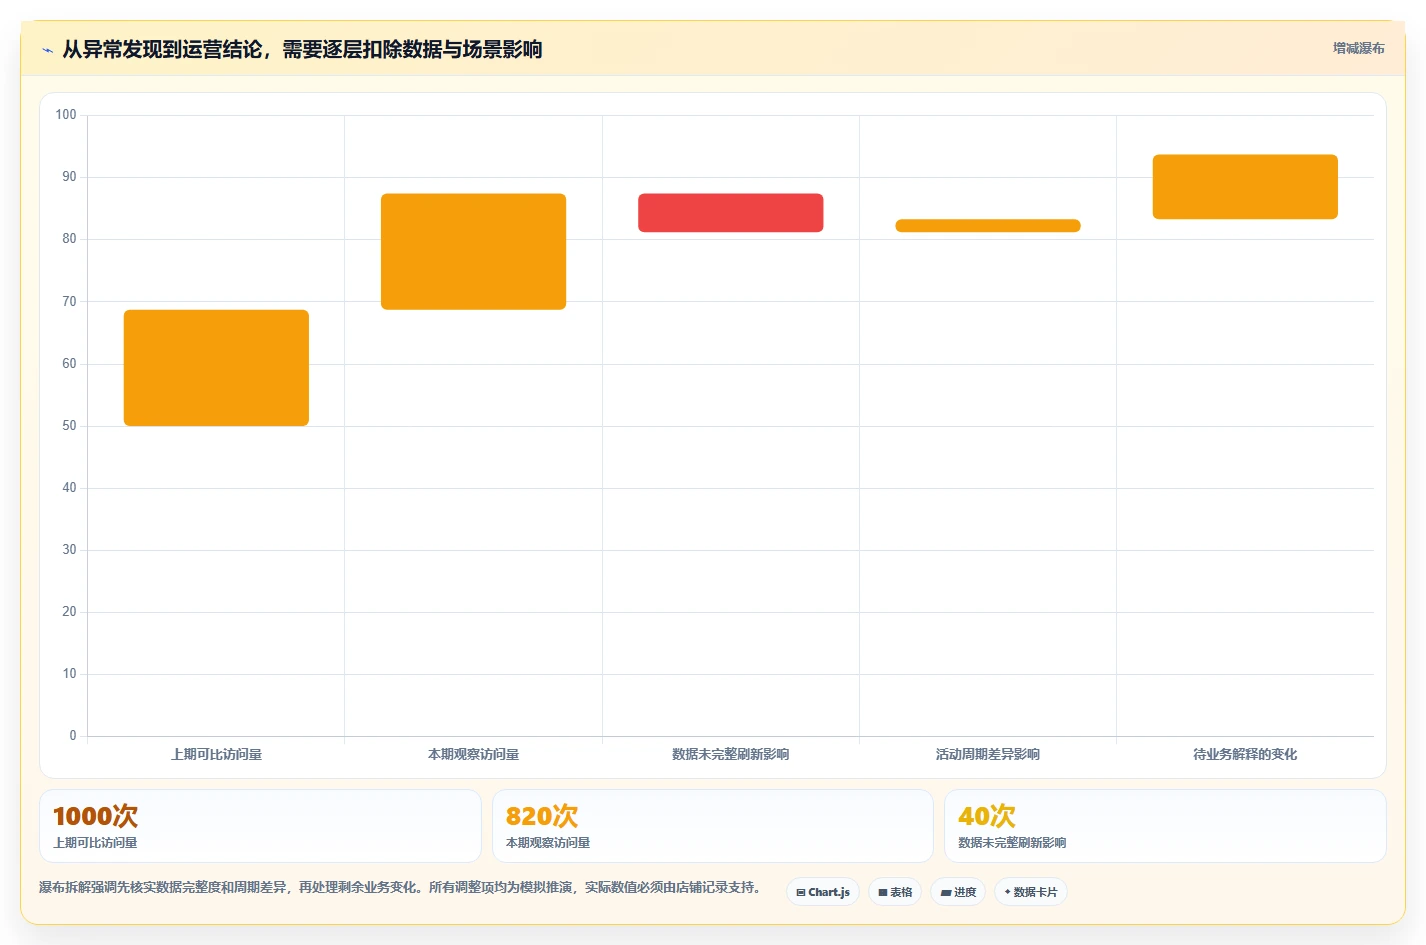
Task: Click x-axis label 本期观察访问量
Action: click(x=473, y=754)
